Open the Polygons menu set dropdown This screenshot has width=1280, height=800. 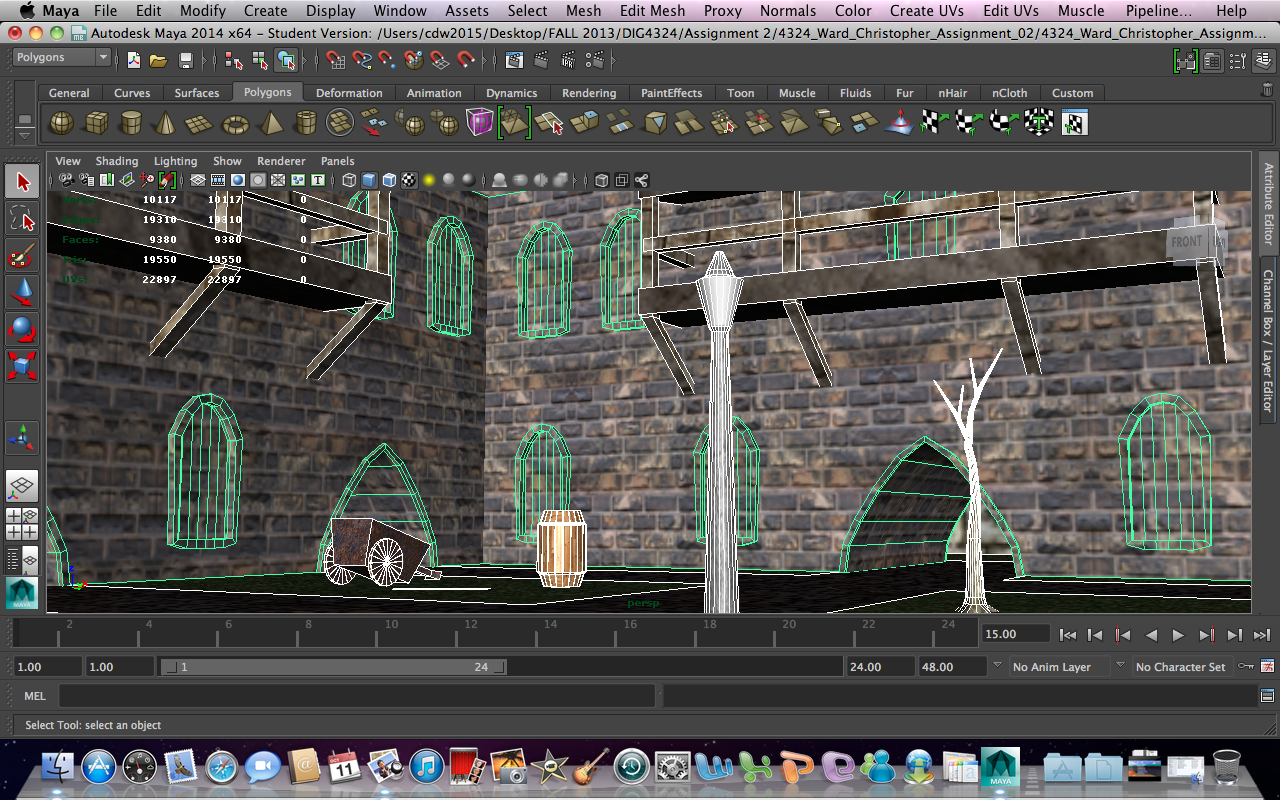pyautogui.click(x=62, y=58)
